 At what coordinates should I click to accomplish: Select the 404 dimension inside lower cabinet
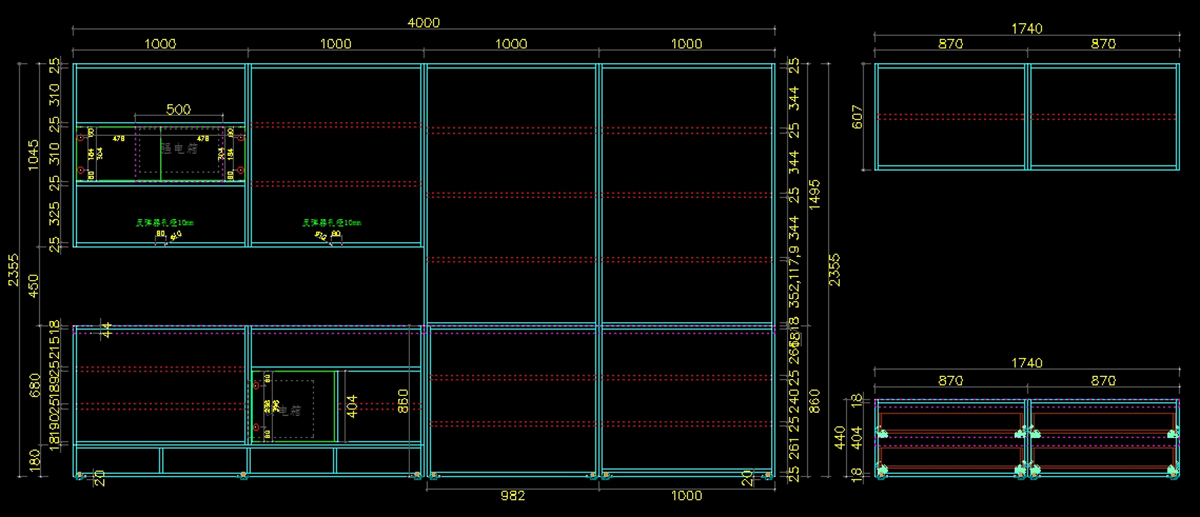pos(352,406)
